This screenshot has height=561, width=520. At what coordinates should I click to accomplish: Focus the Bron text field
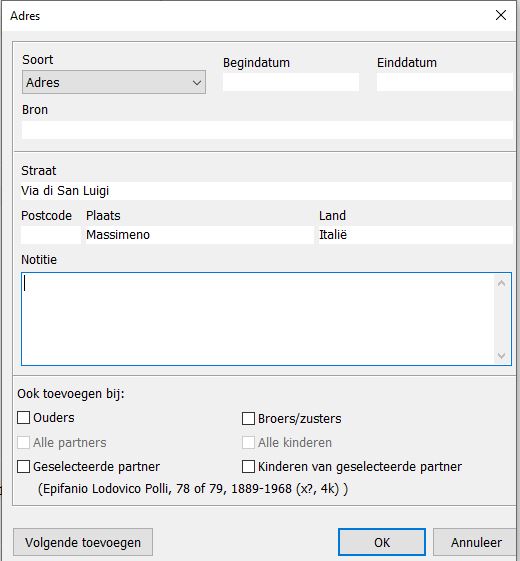tap(267, 130)
